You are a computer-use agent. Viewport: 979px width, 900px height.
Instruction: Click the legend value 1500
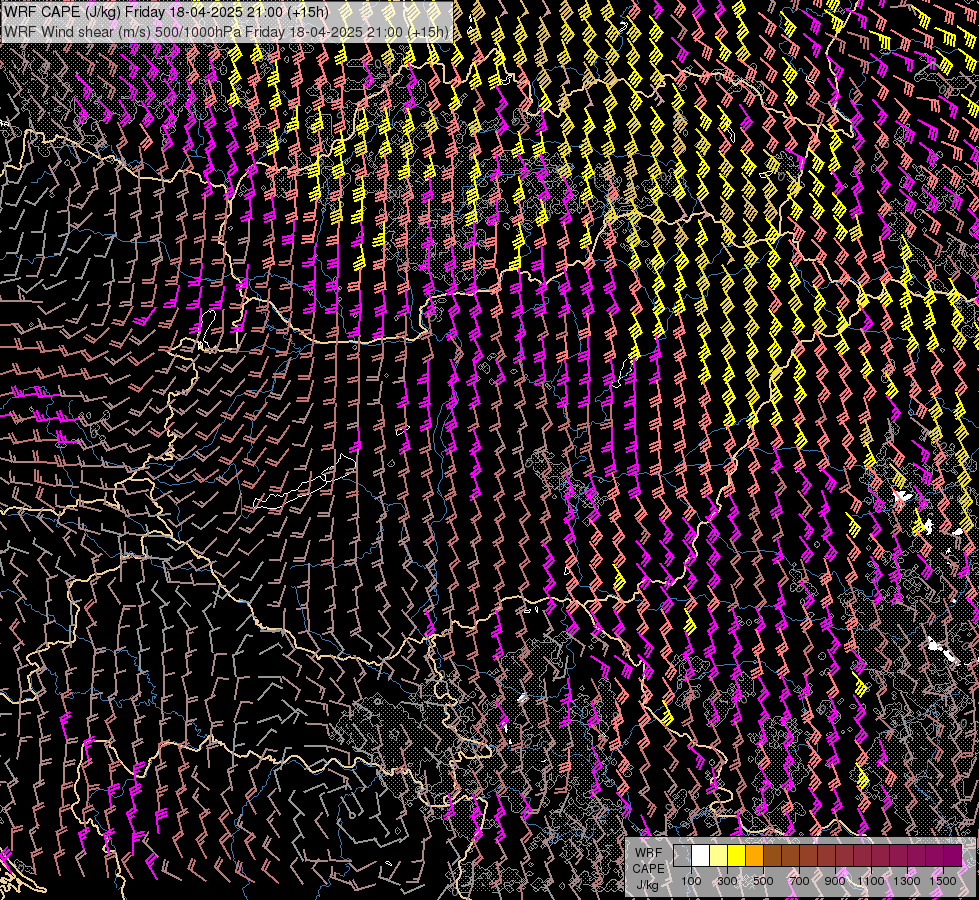click(943, 881)
